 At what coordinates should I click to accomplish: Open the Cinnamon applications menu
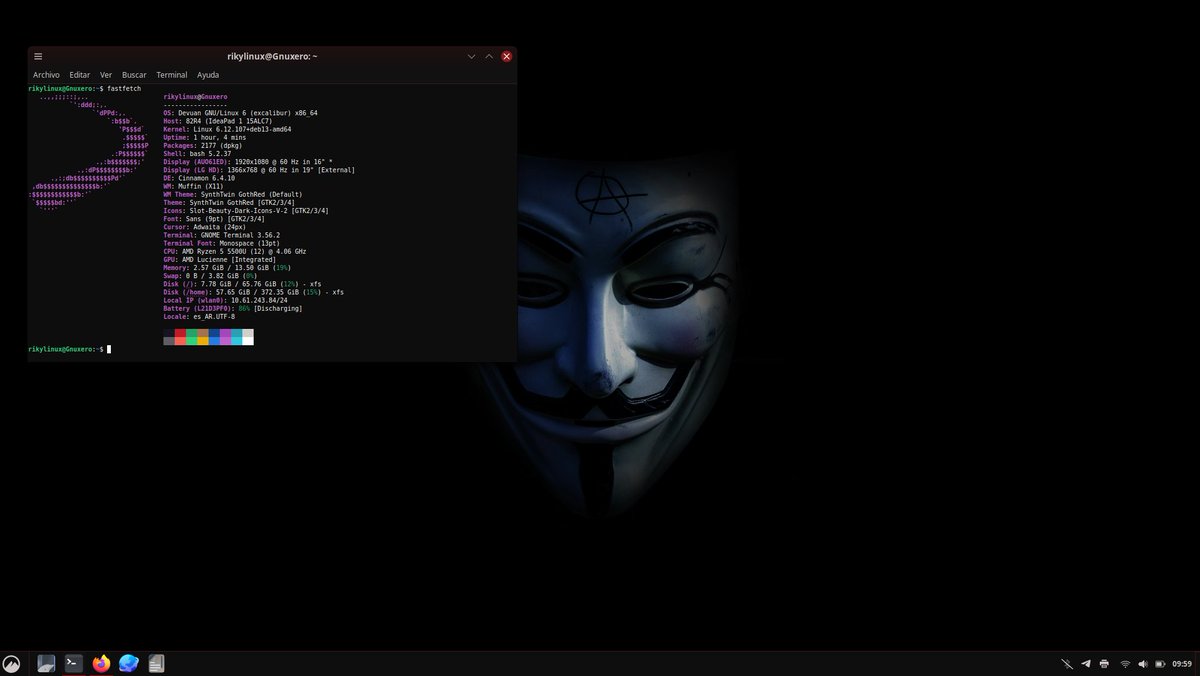click(x=12, y=663)
